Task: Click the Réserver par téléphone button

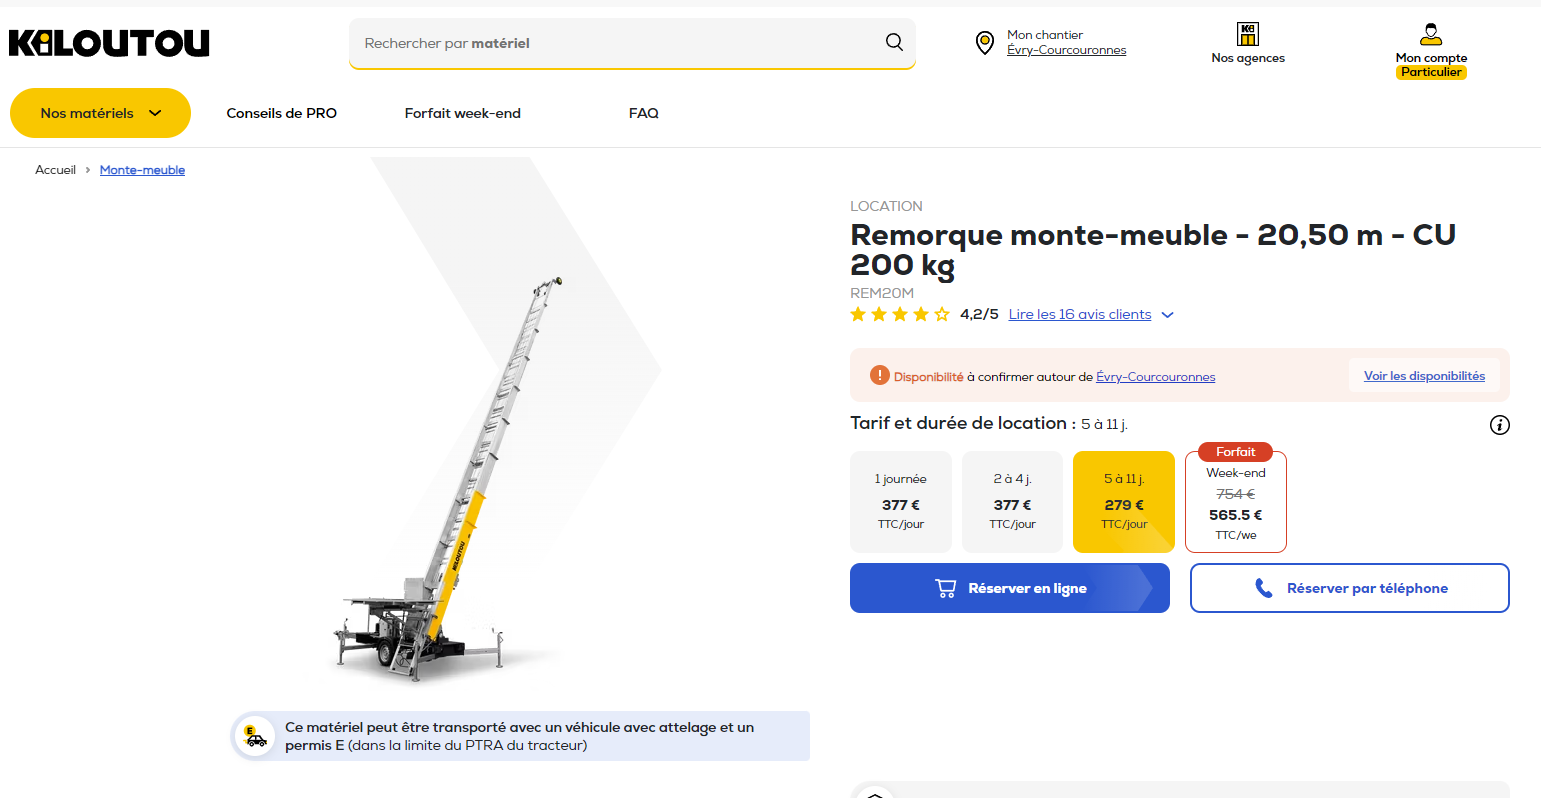Action: coord(1349,588)
